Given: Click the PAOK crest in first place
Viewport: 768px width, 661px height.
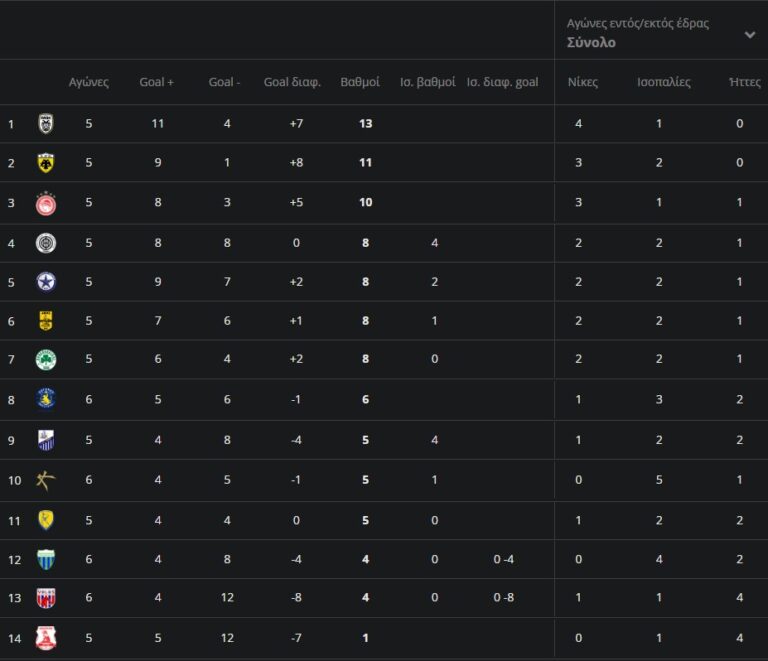Looking at the screenshot, I should pos(46,124).
